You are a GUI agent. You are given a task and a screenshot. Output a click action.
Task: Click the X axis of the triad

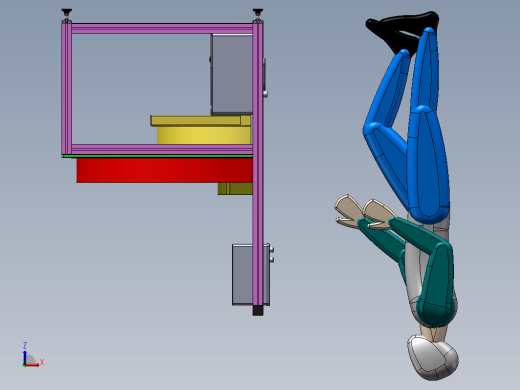33,364
